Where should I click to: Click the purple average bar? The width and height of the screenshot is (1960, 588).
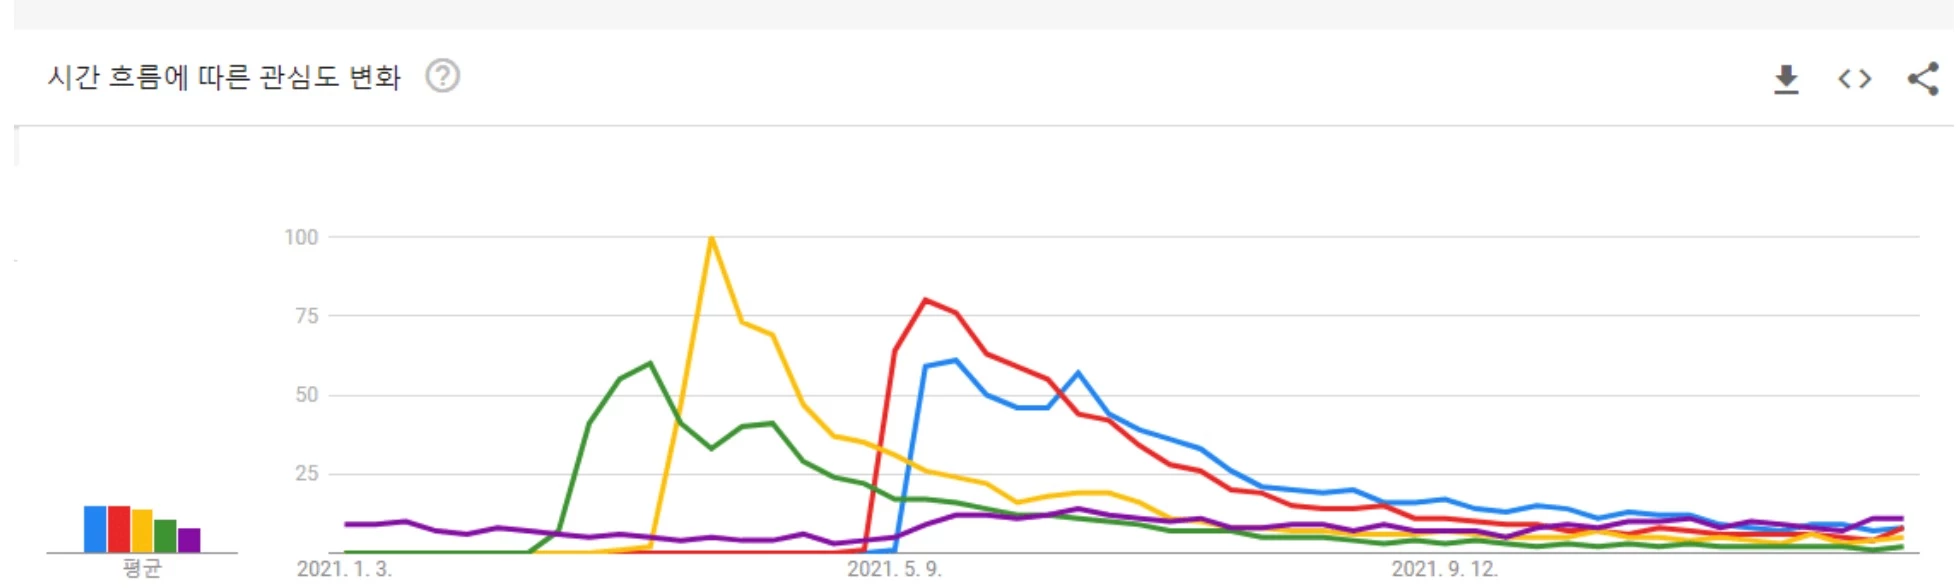click(189, 540)
